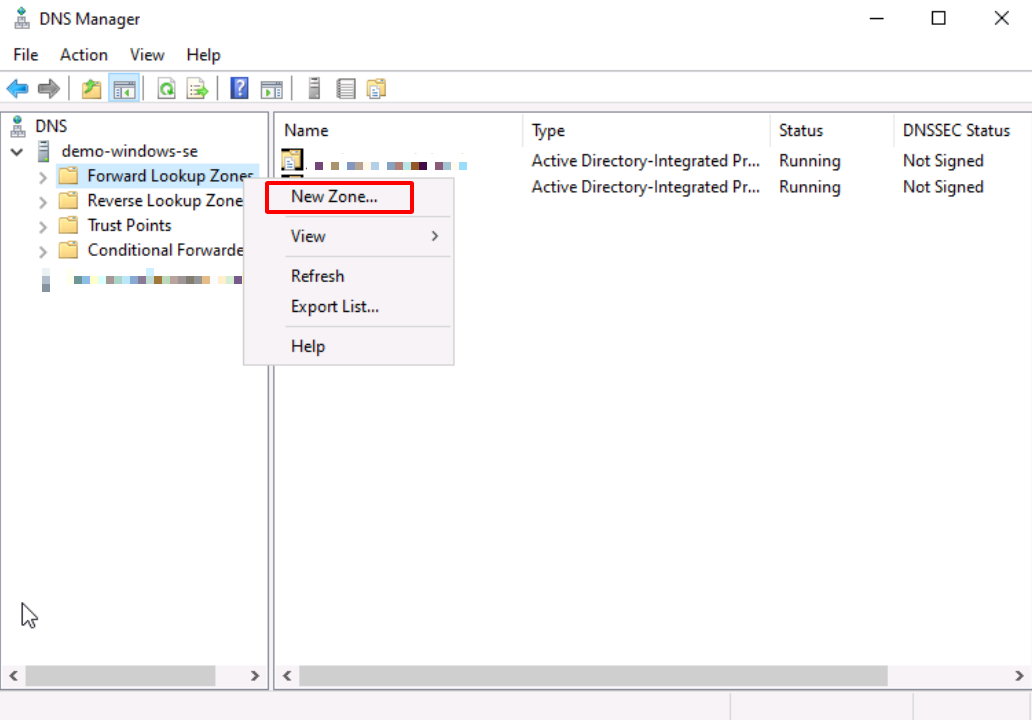Click the Back arrow toolbar icon

[x=17, y=89]
